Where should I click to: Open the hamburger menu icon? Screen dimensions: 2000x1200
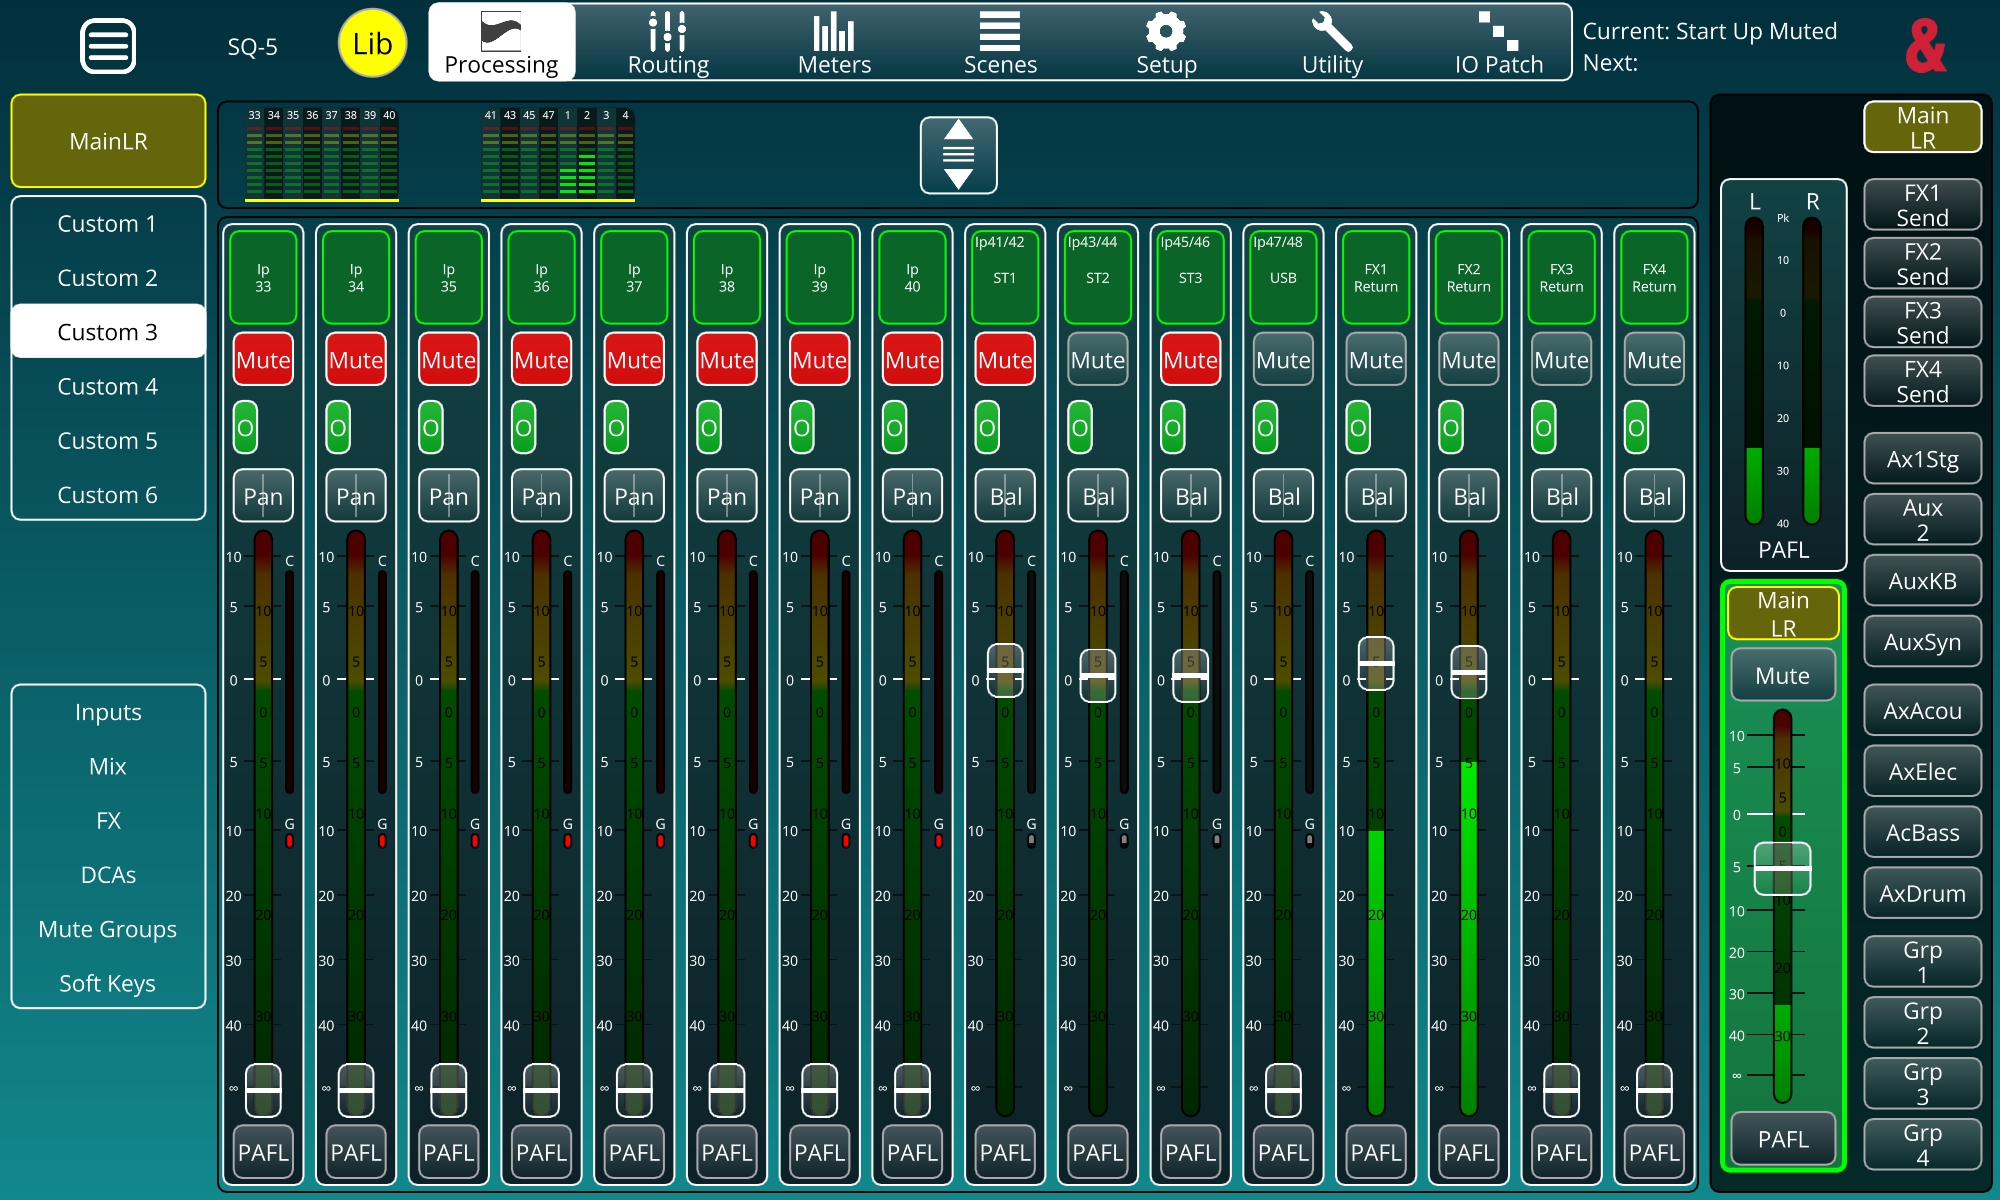[x=108, y=46]
